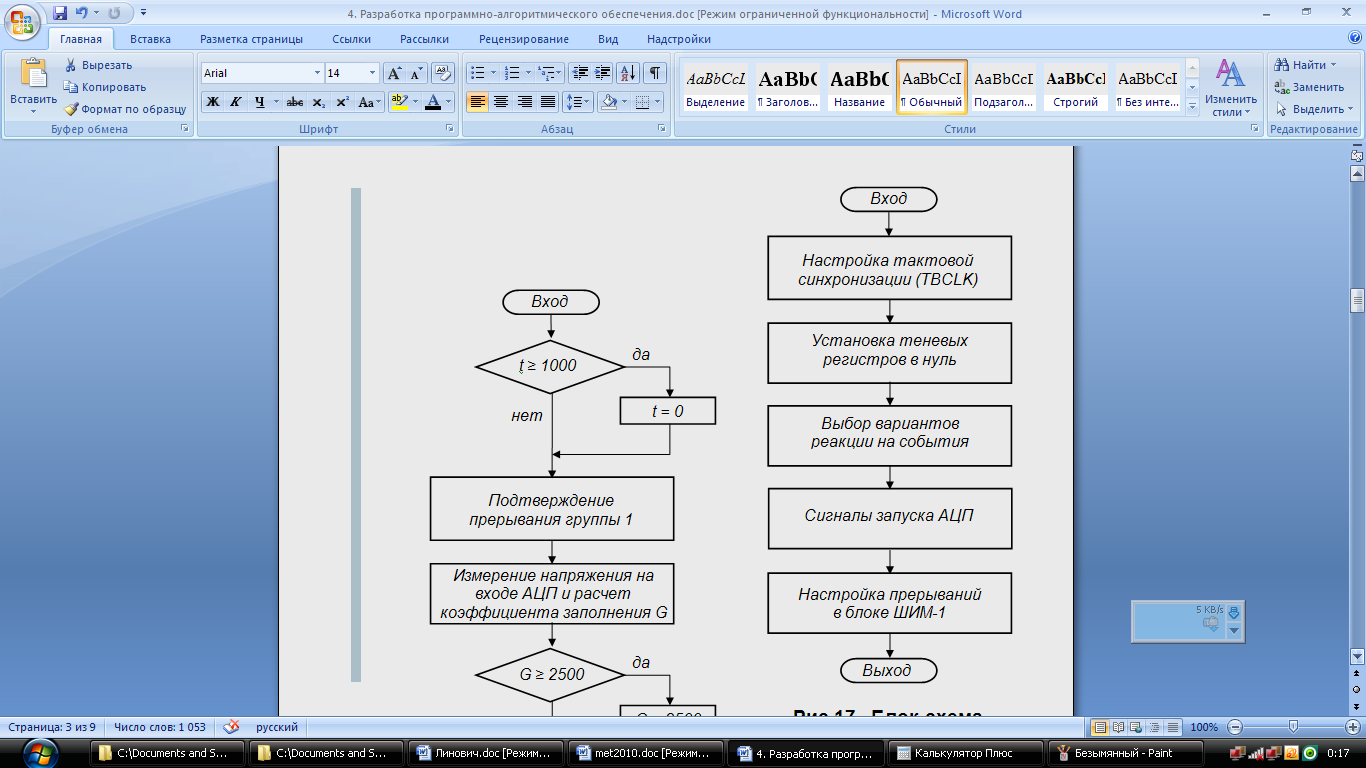The image size is (1366, 768).
Task: Expand the styles gallery with the More arrow
Action: pyautogui.click(x=1192, y=105)
